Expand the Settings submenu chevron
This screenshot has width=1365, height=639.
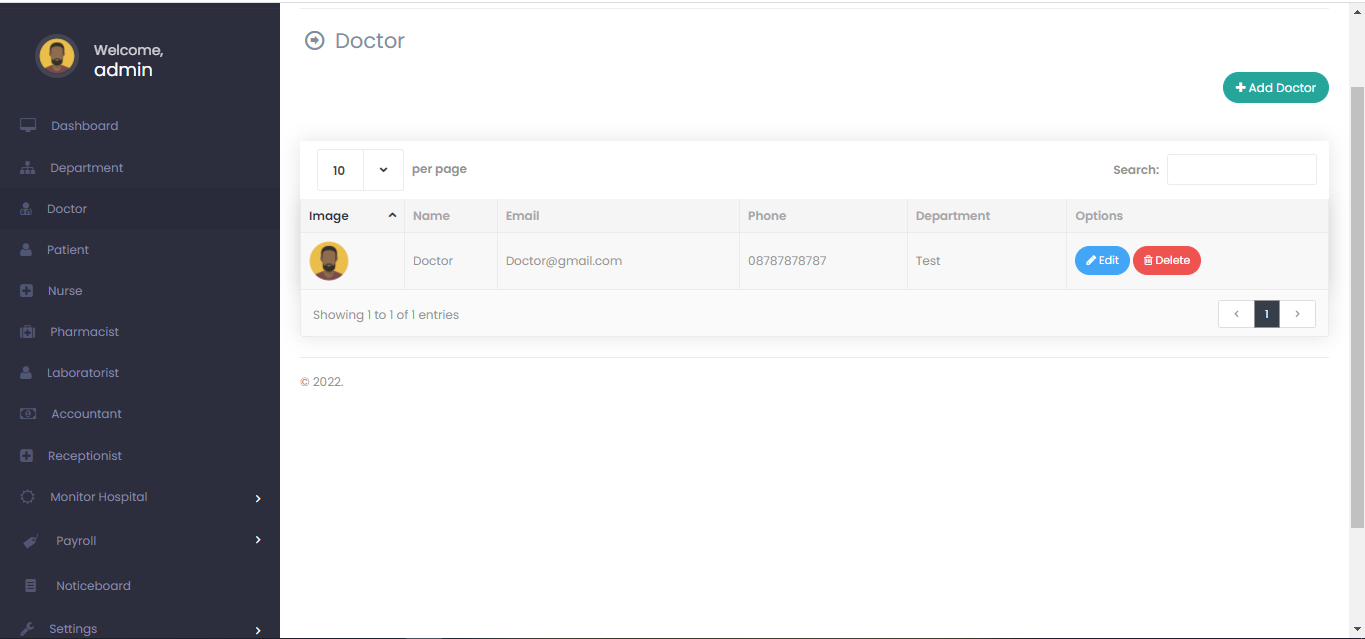pyautogui.click(x=258, y=629)
